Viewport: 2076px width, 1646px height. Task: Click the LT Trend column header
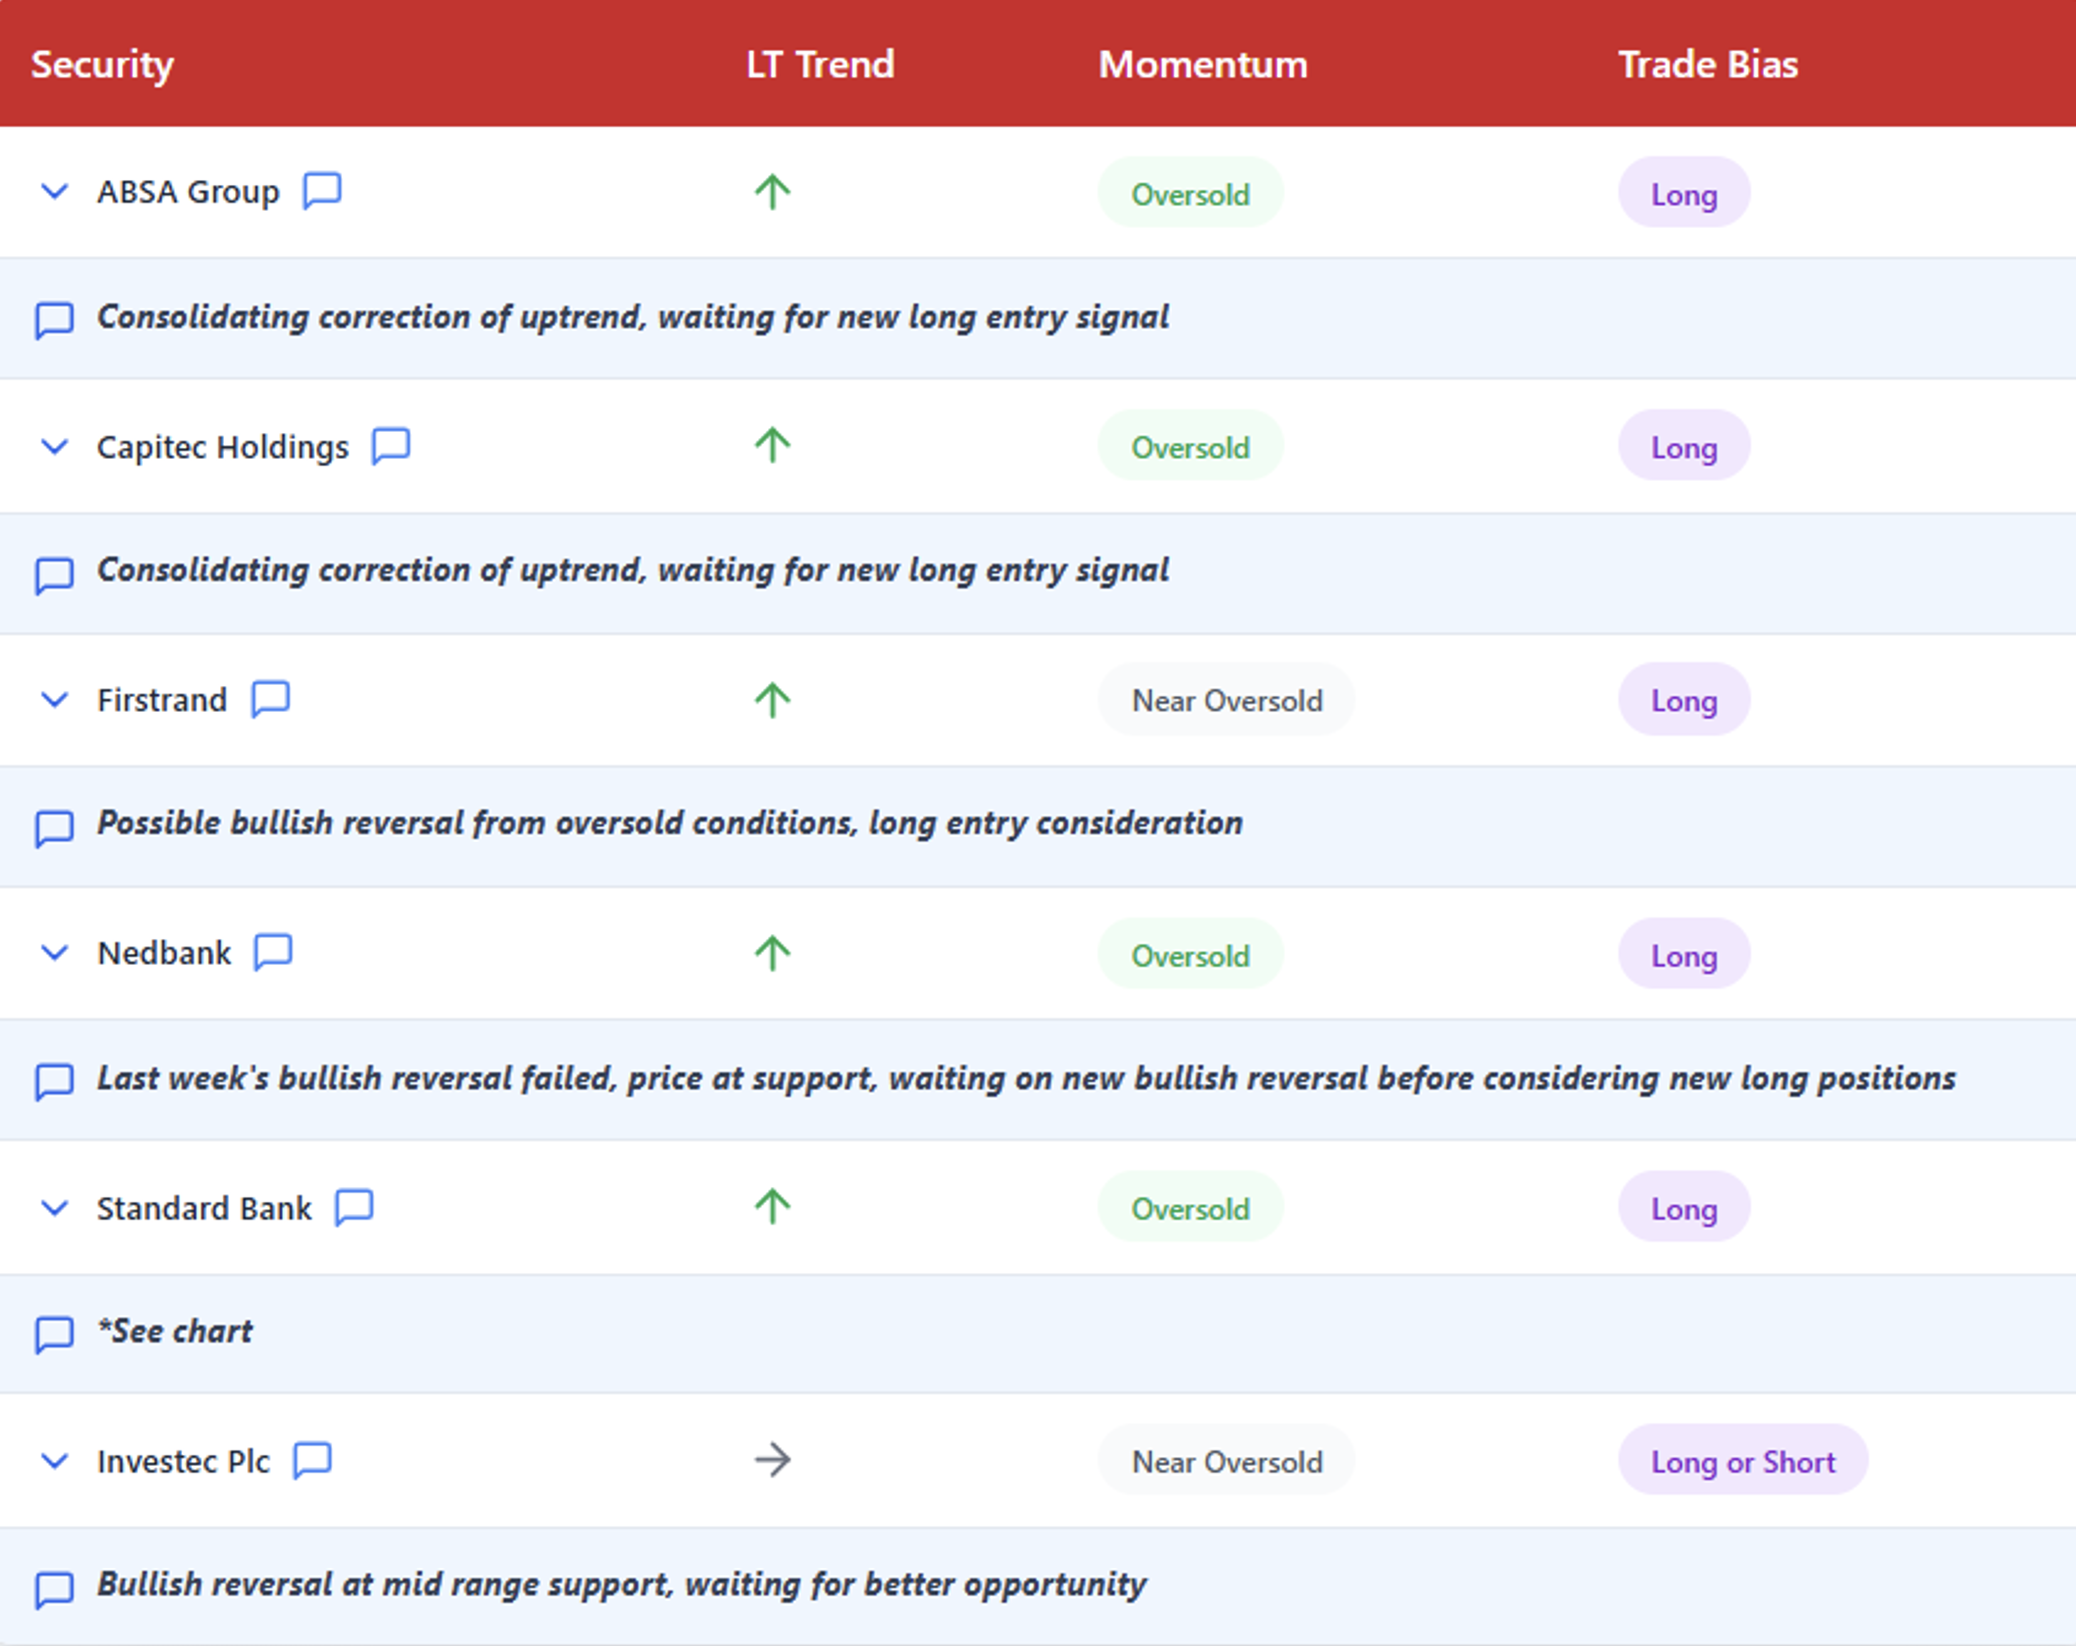coord(819,64)
